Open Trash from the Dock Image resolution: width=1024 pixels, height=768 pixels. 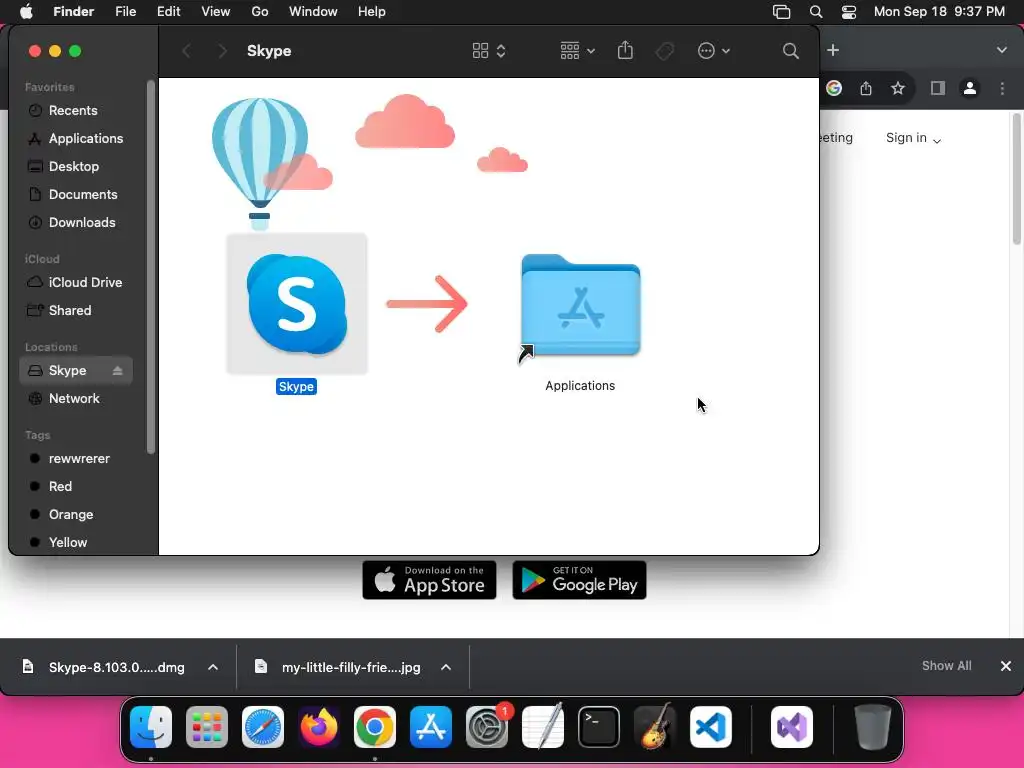(872, 727)
